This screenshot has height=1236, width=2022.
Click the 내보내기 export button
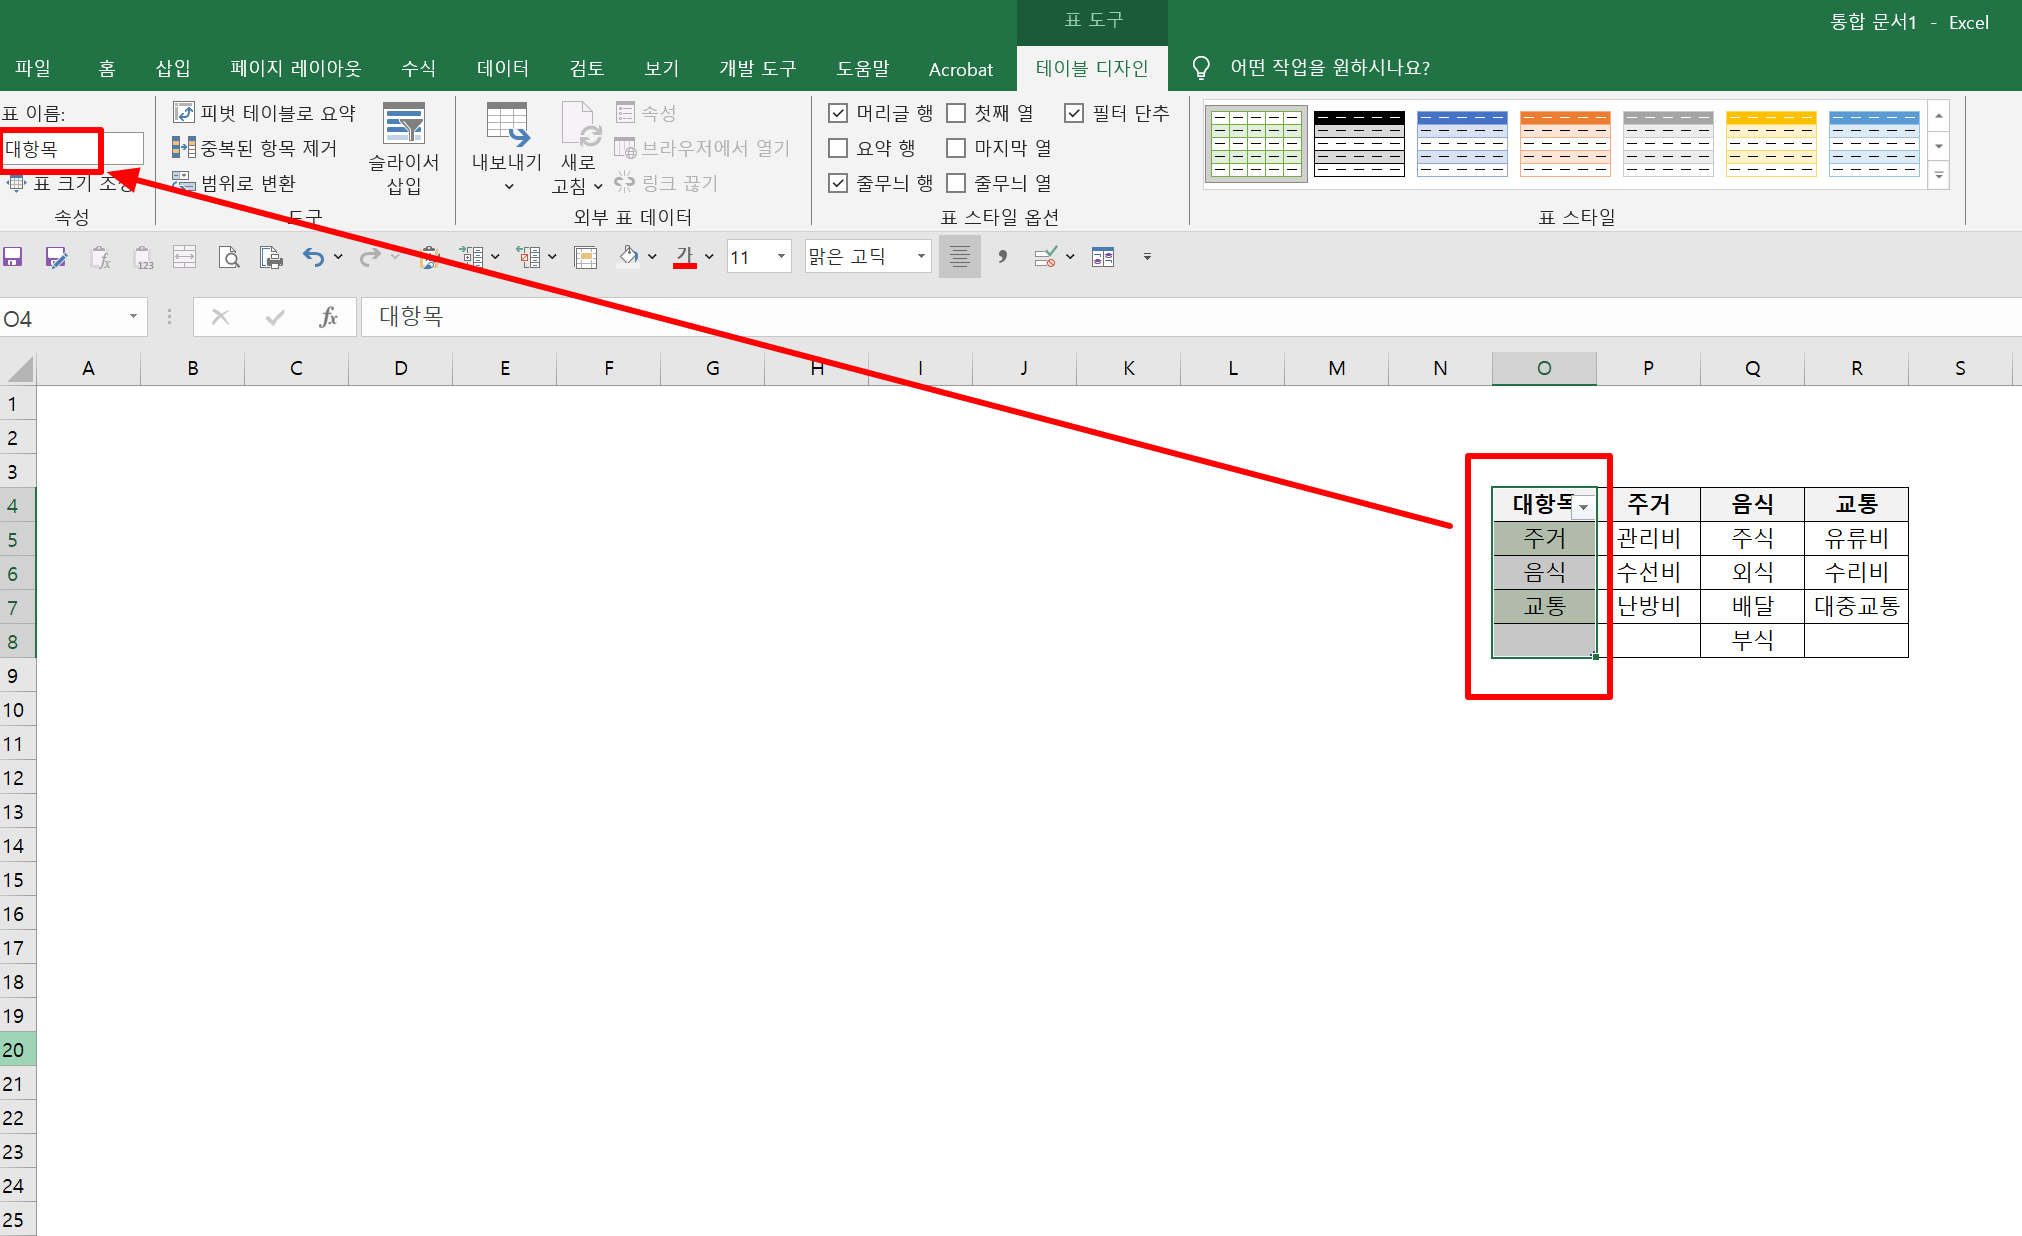tap(506, 140)
